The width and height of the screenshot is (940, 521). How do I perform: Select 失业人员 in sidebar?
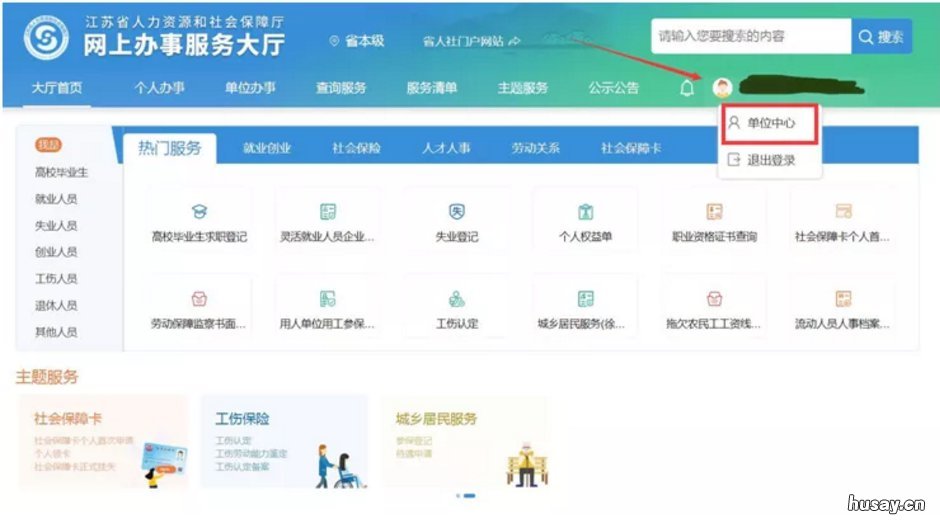[x=56, y=225]
